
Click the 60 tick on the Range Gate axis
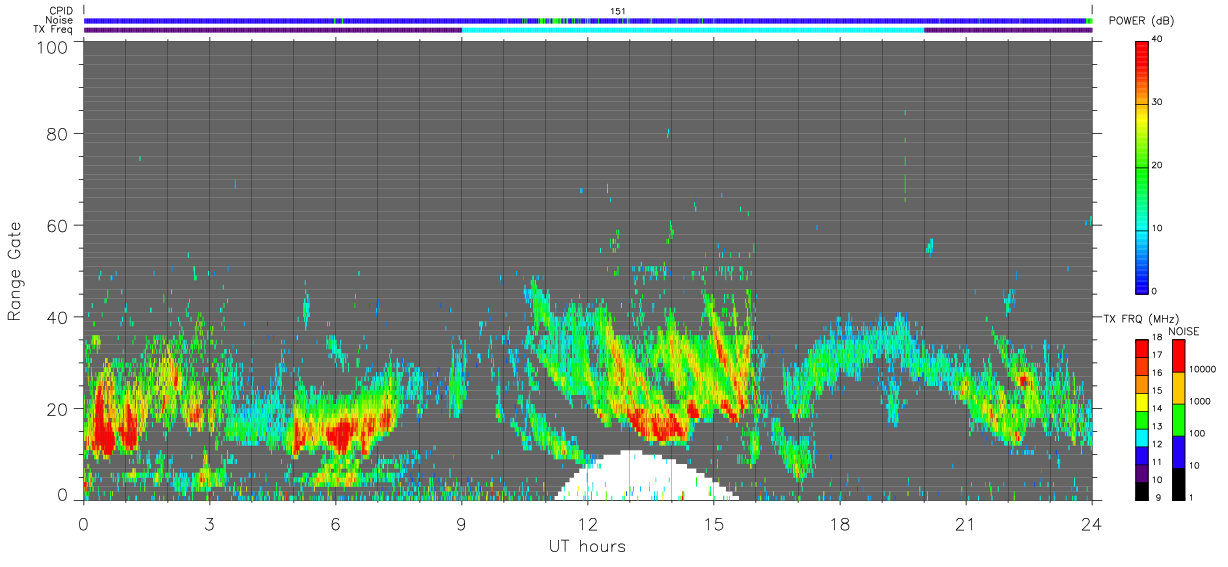[x=57, y=225]
